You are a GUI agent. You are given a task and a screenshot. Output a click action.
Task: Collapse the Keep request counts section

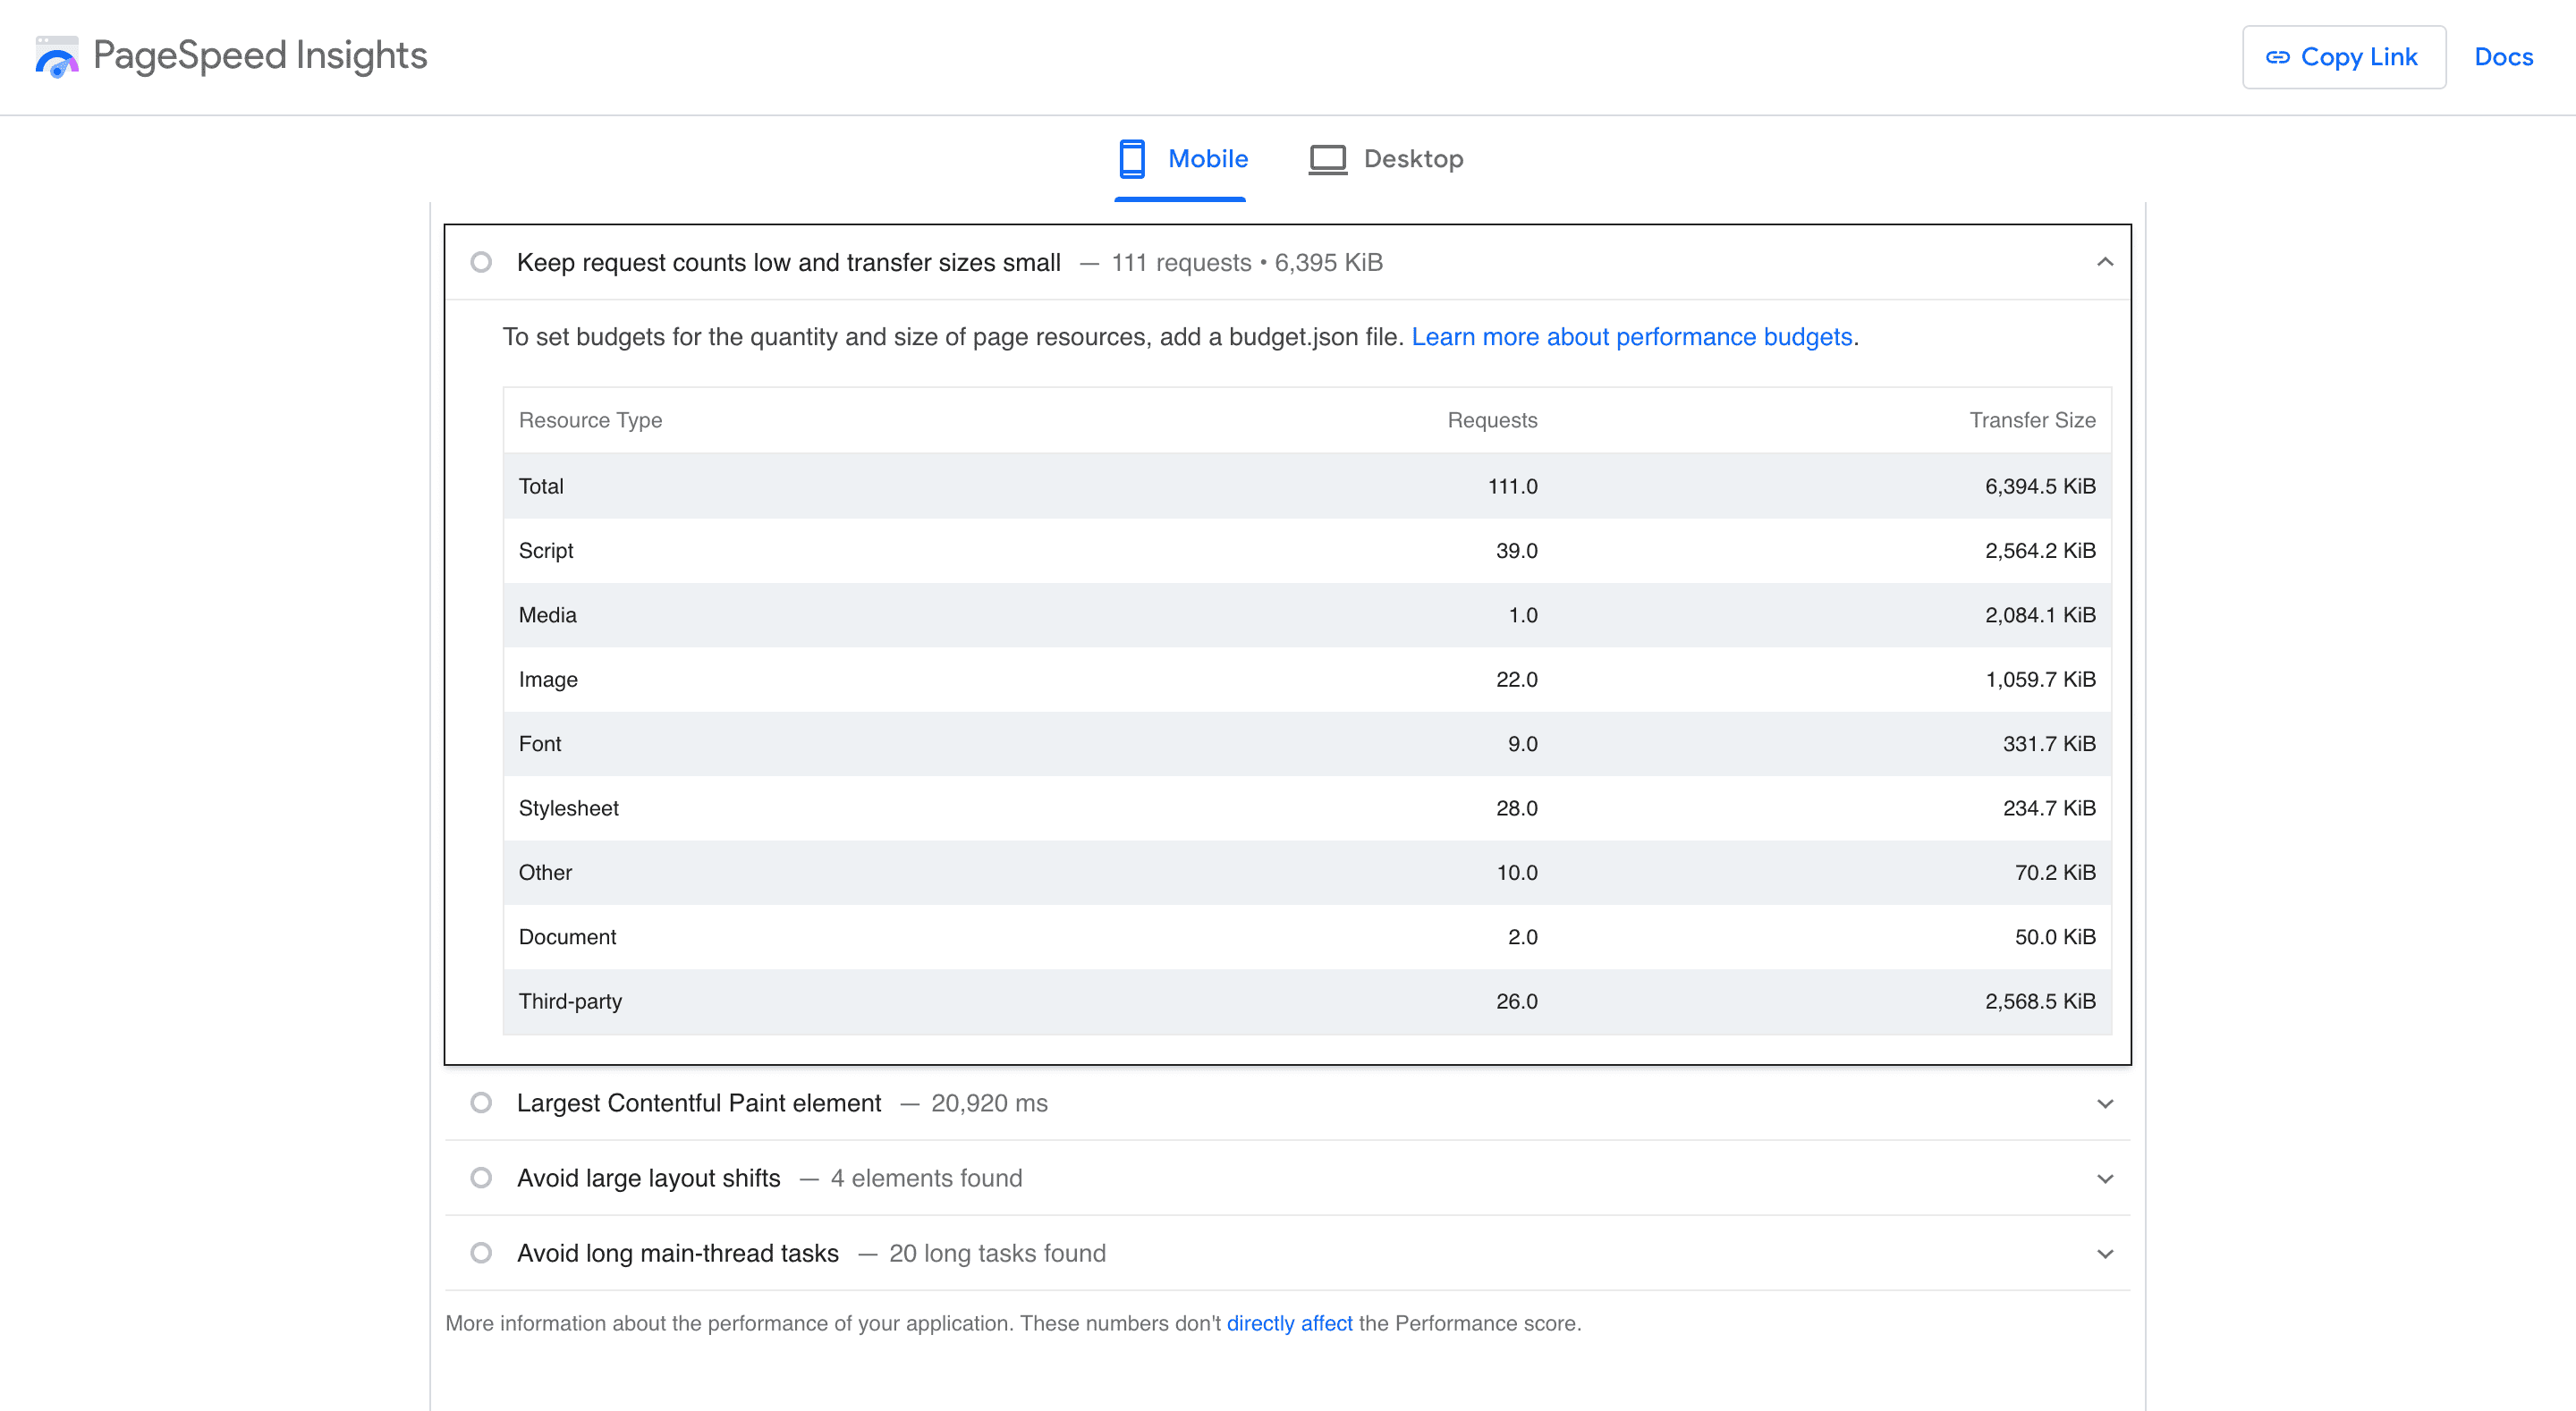(2105, 262)
